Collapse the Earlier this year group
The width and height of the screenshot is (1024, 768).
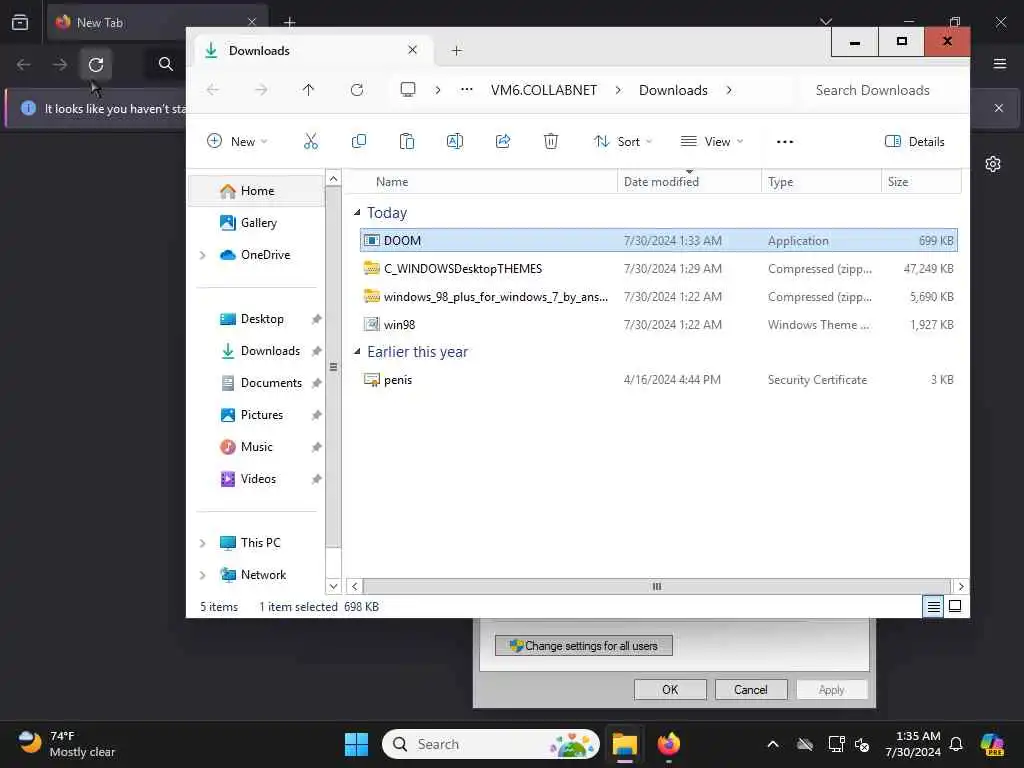click(357, 352)
